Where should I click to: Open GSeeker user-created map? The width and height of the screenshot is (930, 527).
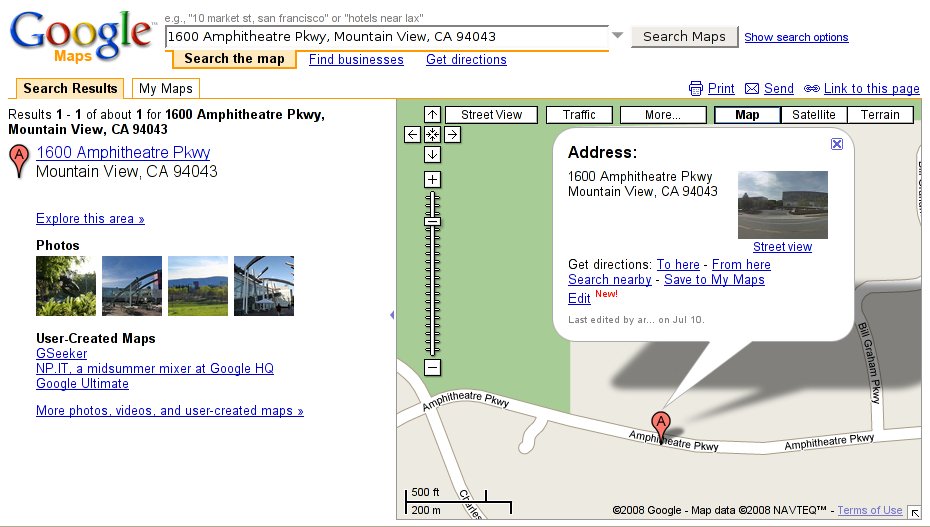point(61,353)
